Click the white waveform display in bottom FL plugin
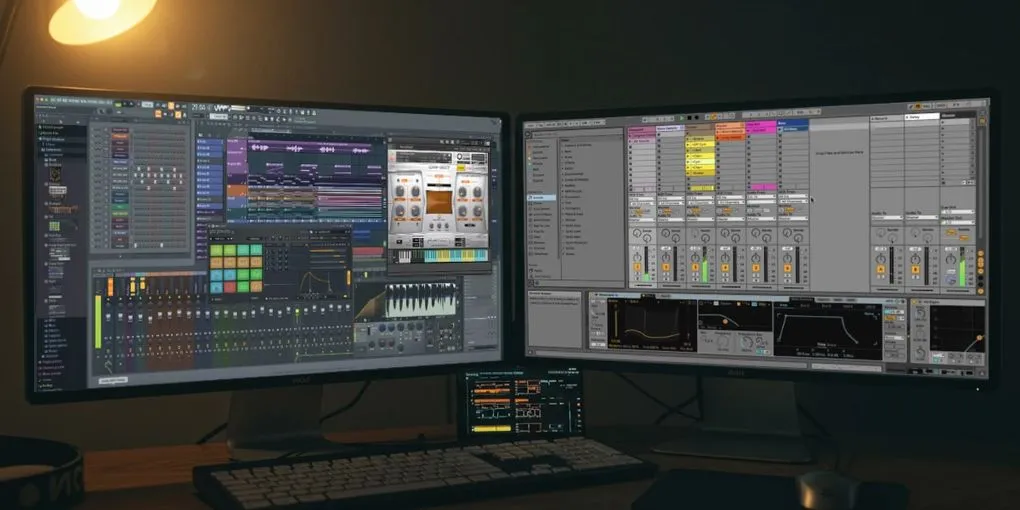 [x=421, y=300]
